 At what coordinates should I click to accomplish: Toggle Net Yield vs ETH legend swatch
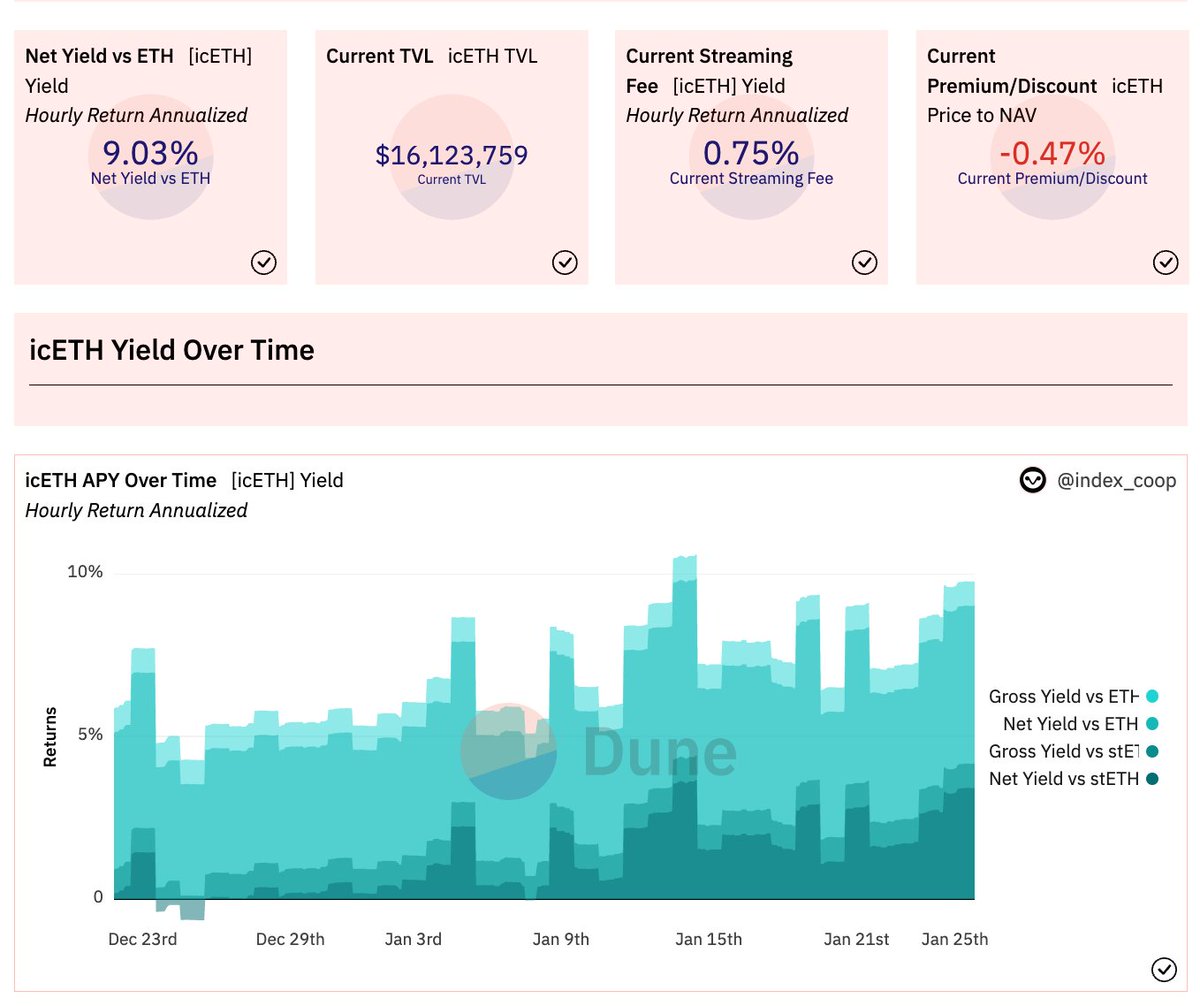1152,723
